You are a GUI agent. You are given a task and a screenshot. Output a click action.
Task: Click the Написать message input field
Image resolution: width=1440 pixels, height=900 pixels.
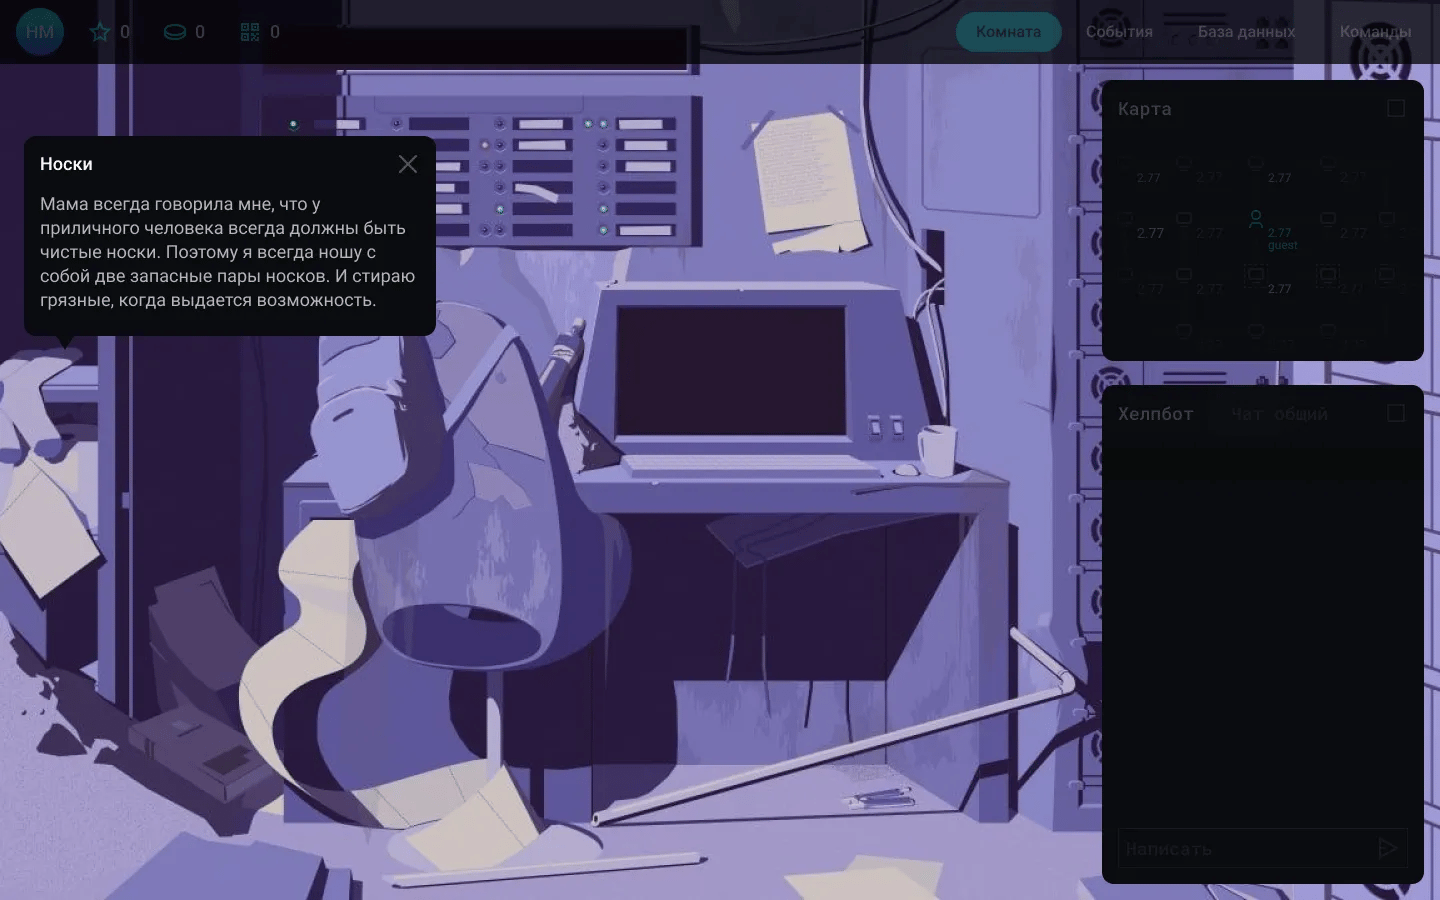(1240, 849)
